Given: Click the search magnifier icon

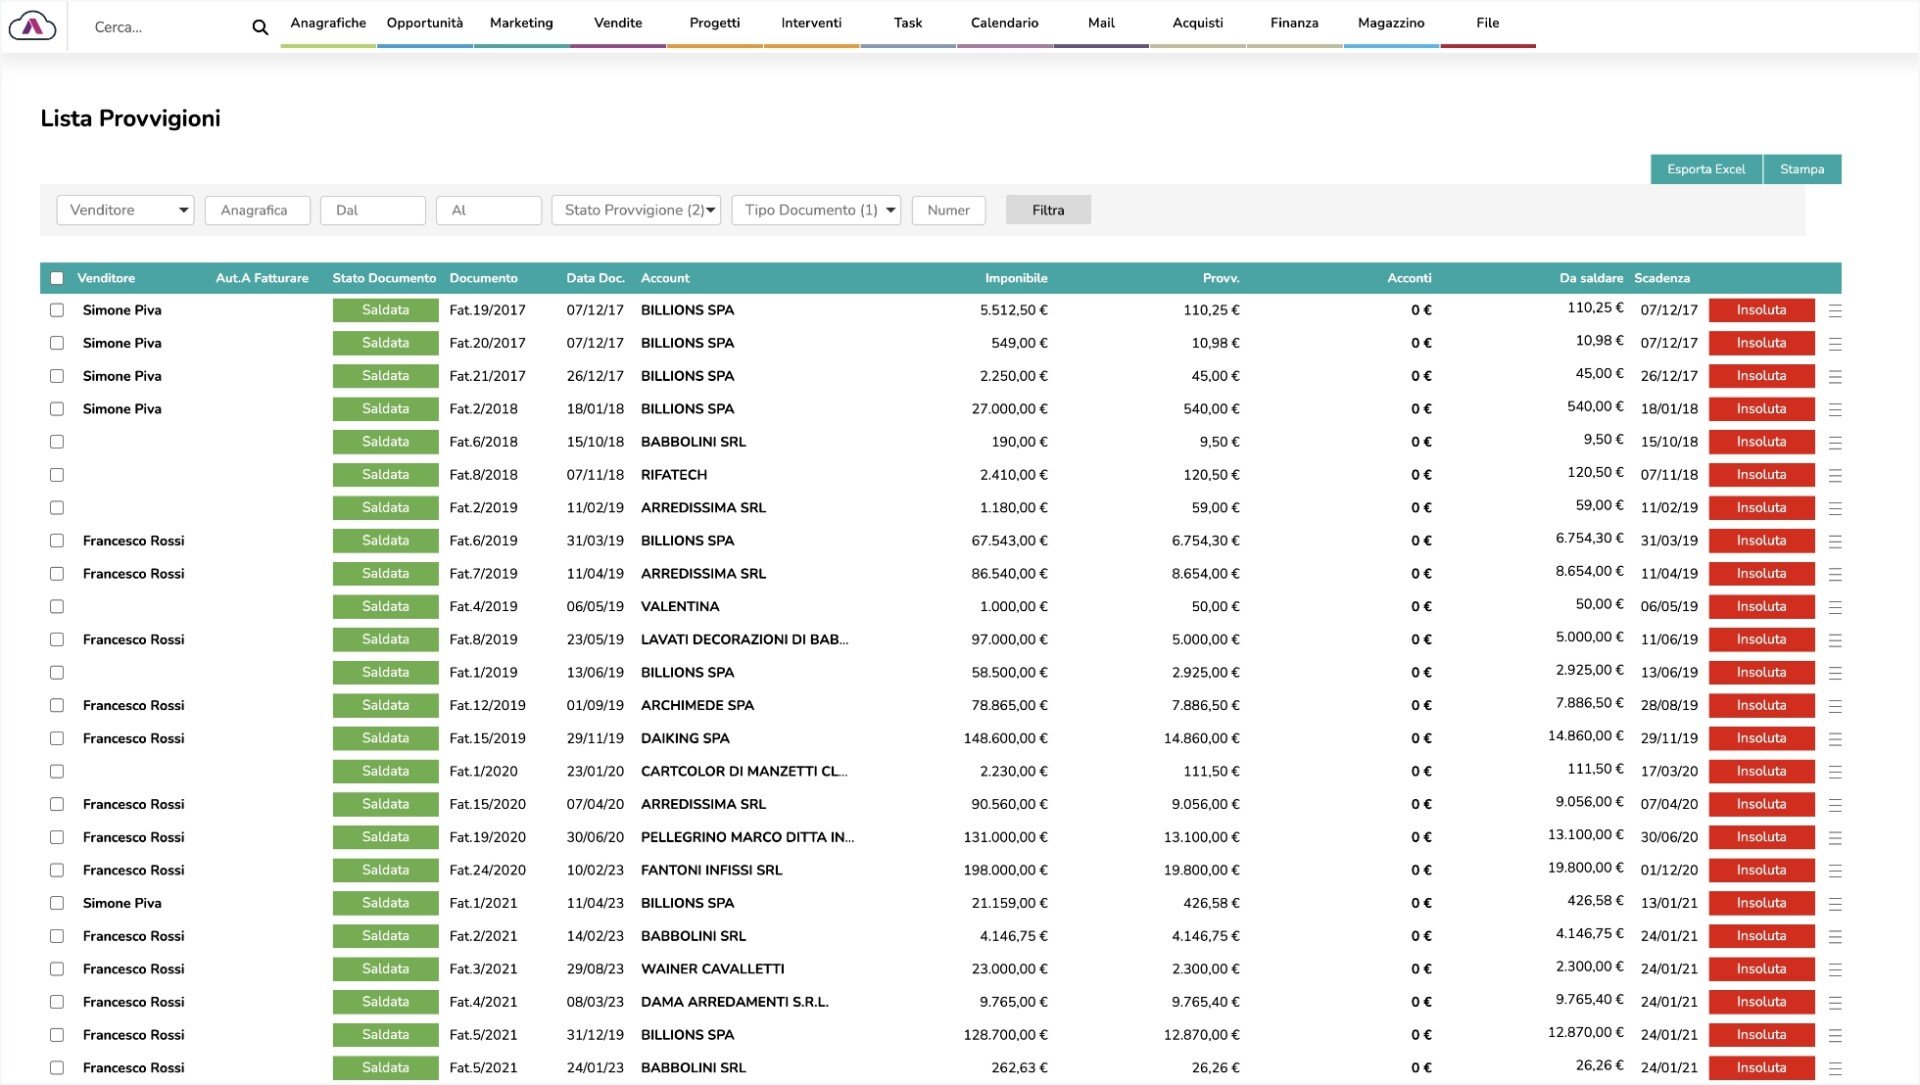Looking at the screenshot, I should pyautogui.click(x=260, y=27).
